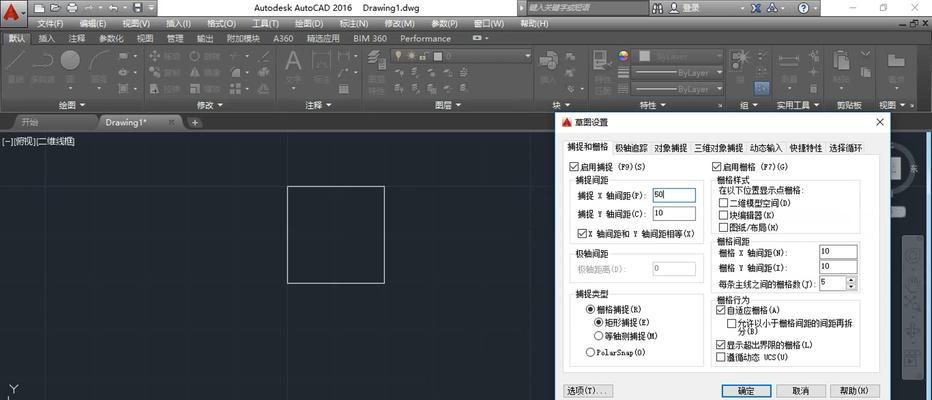The image size is (932, 400).
Task: Click the new drawing tab plus button
Action: 194,122
